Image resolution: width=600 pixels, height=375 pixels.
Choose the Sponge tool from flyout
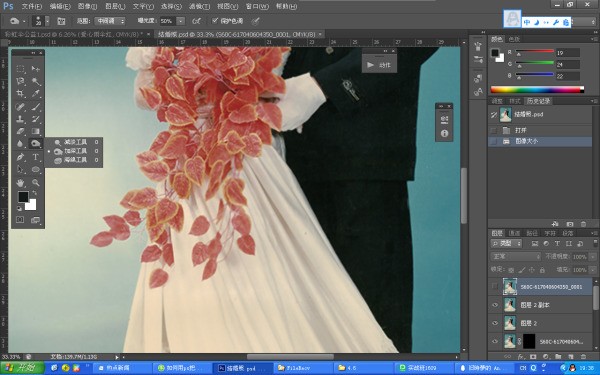76,160
